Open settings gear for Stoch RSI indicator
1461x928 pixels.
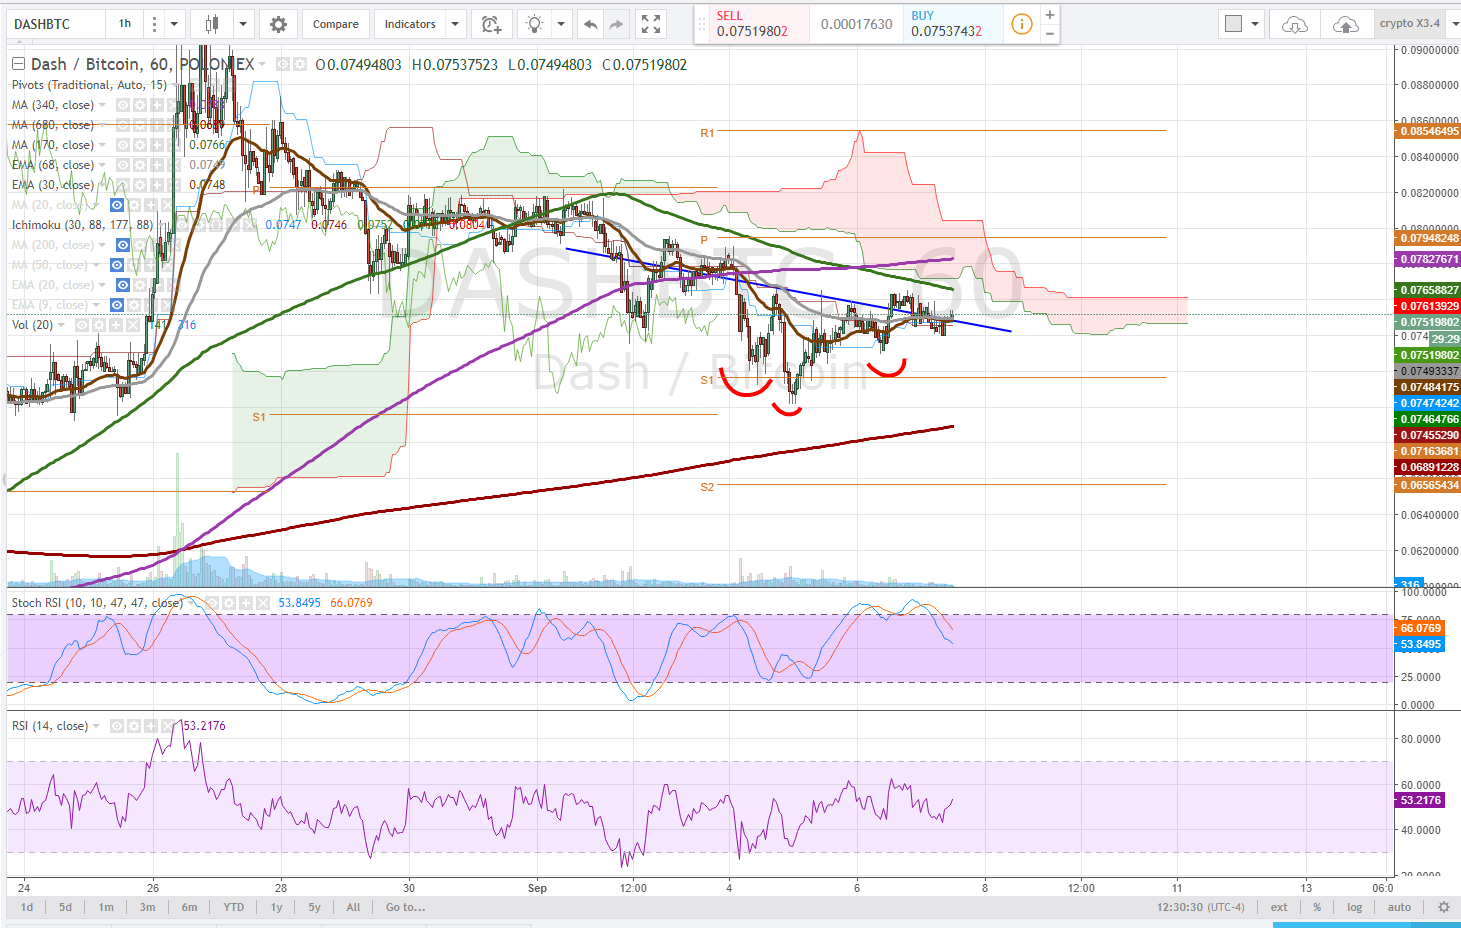pyautogui.click(x=229, y=603)
